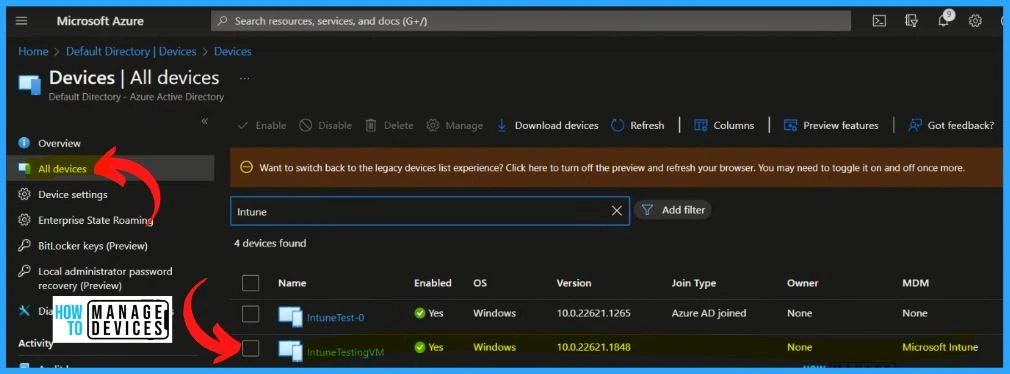Open the ellipsis more options next to title
The image size is (1010, 374).
pyautogui.click(x=244, y=78)
